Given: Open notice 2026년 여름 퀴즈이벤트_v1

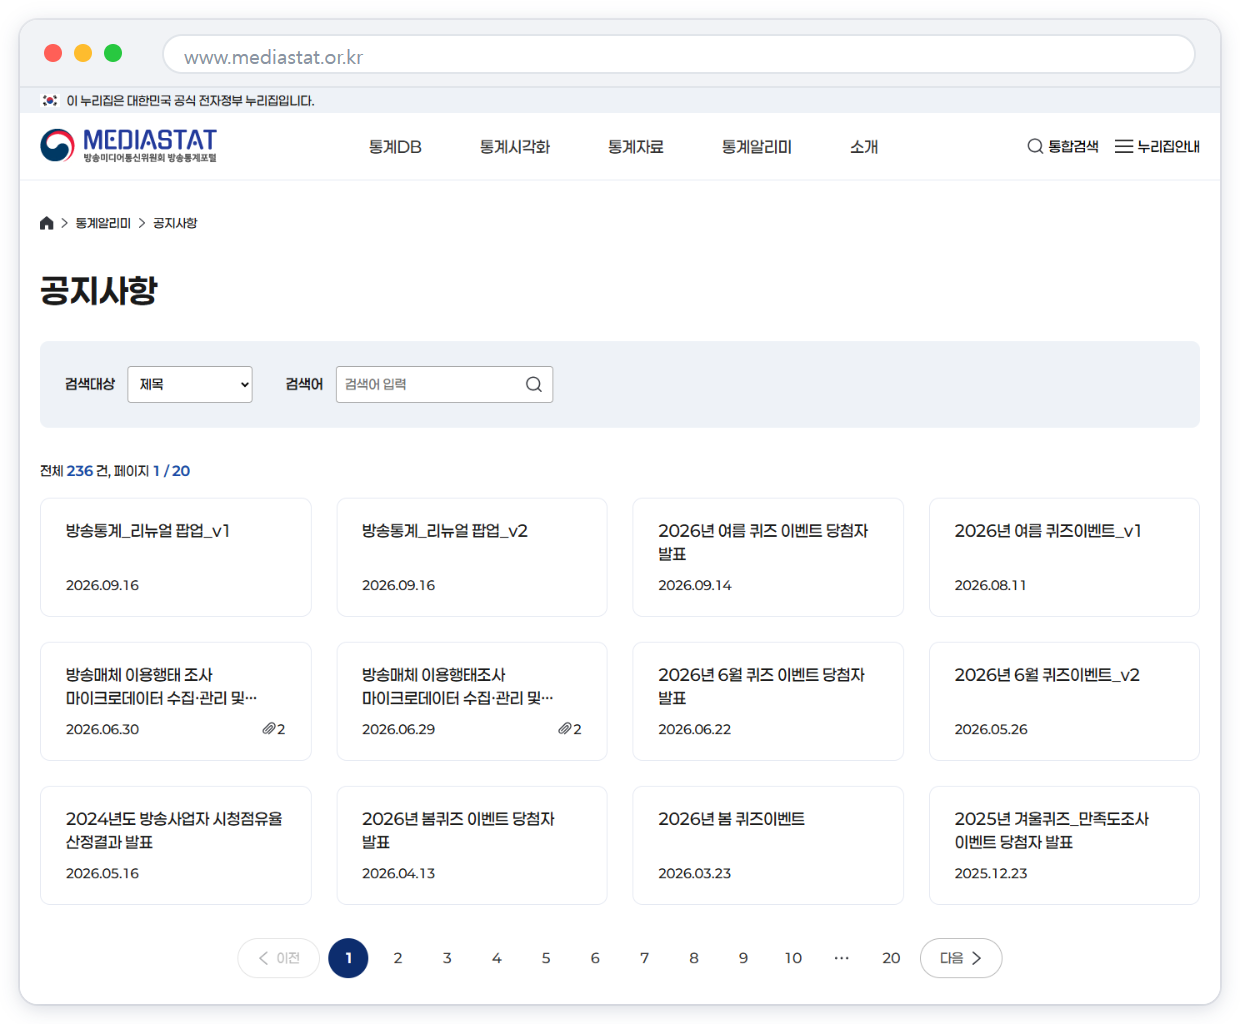Looking at the screenshot, I should click(1064, 557).
